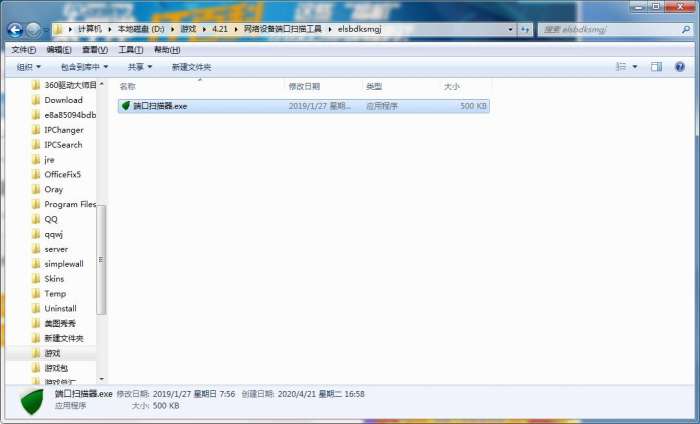Open the 美图秀秀 folder in the tree
Screen dimensions: 700x424
pos(54,323)
